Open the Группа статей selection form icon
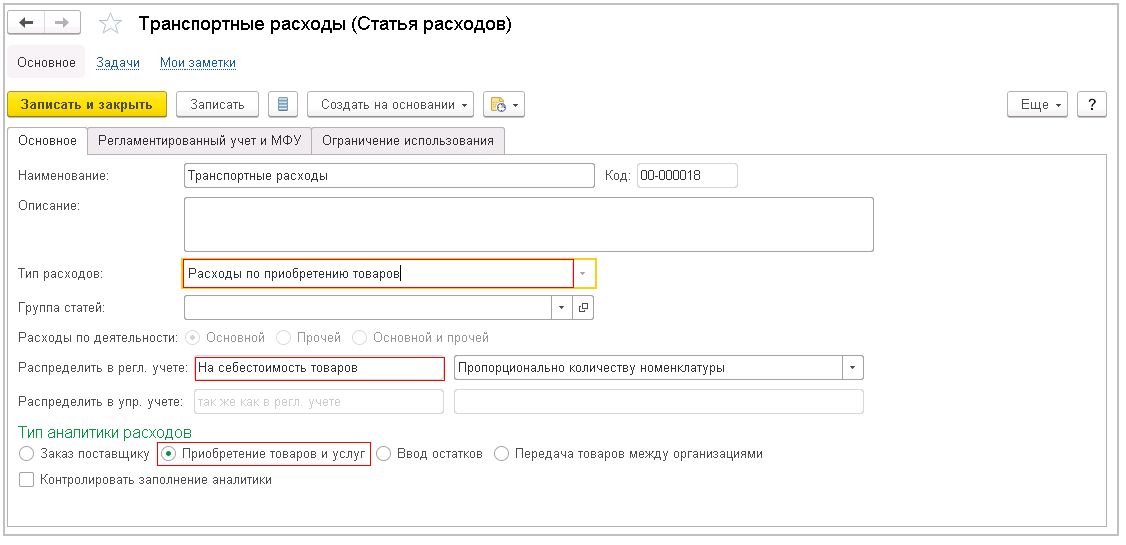 tap(583, 307)
